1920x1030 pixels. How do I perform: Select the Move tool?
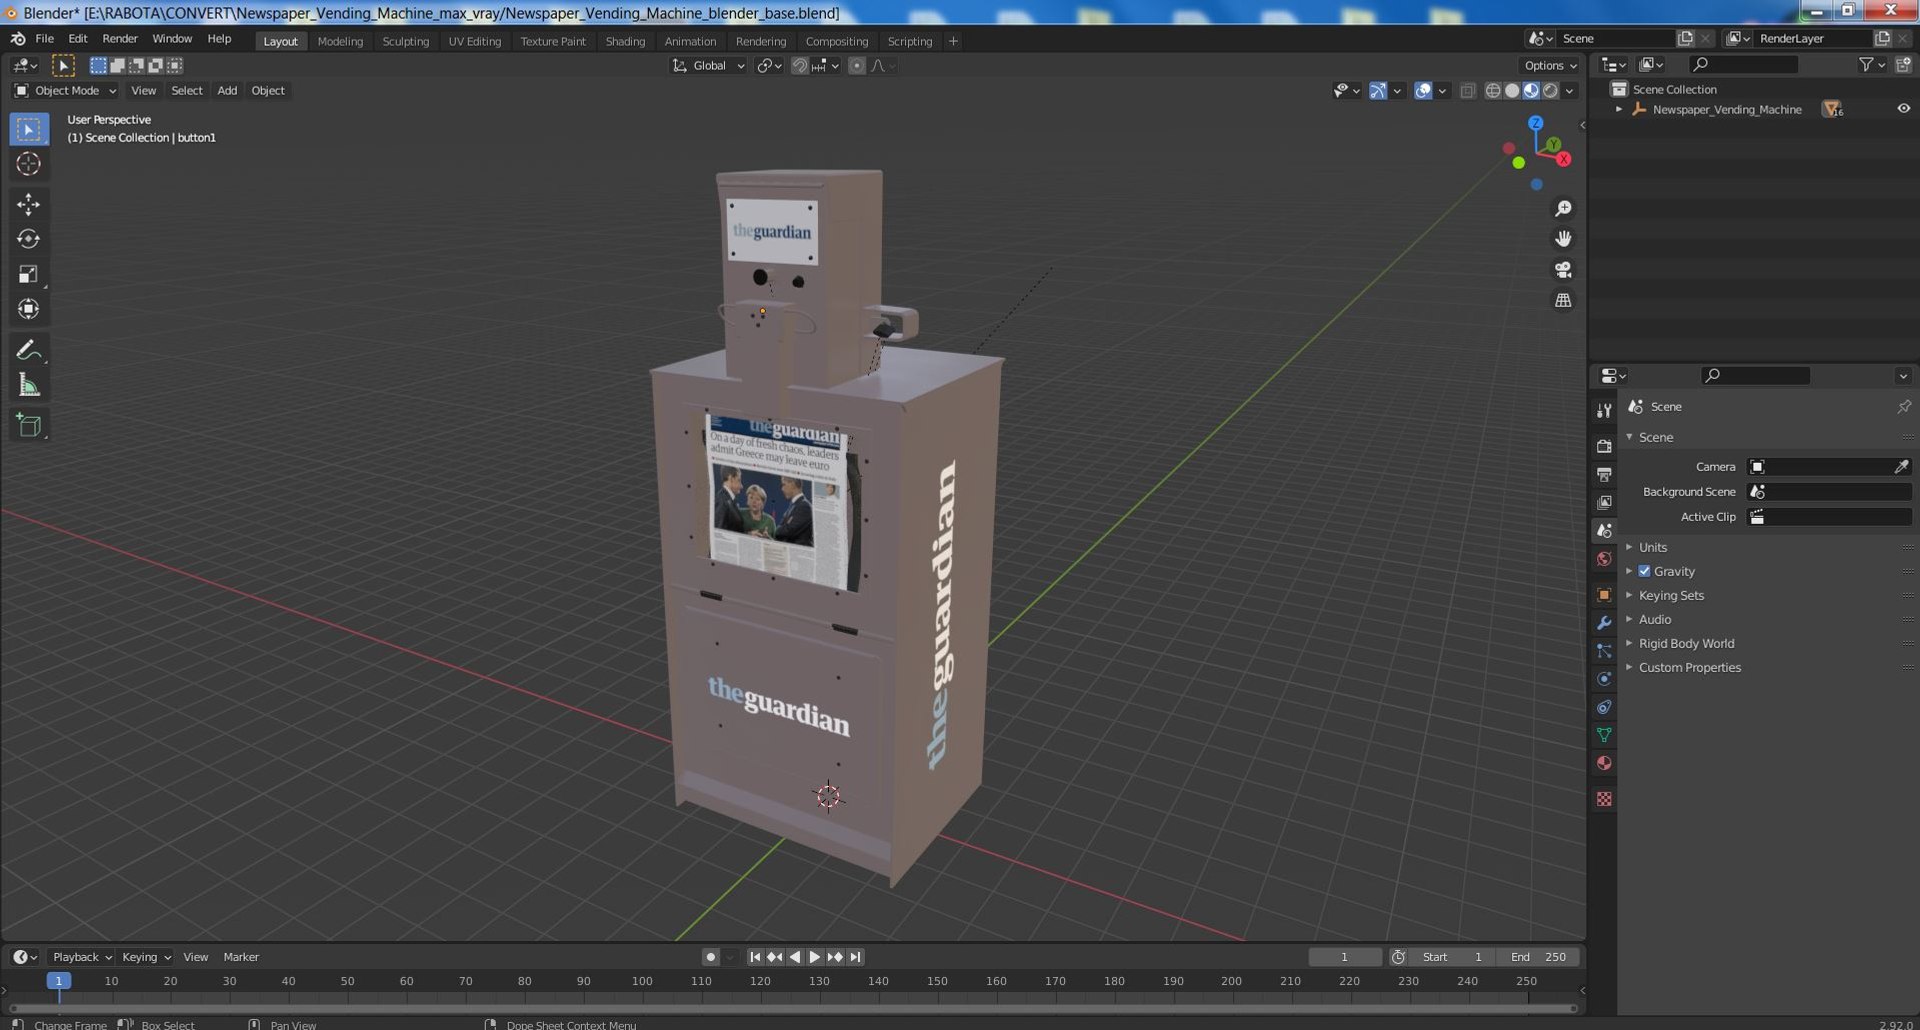pos(28,204)
